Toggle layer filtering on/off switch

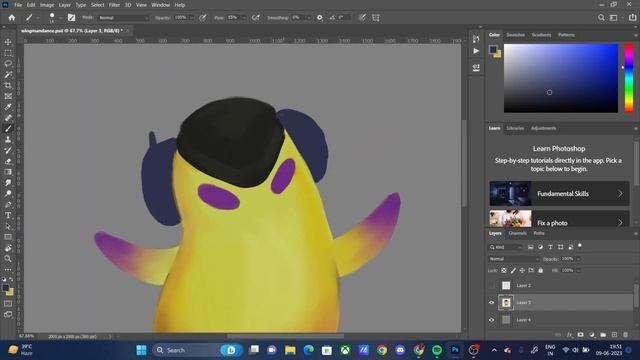(580, 246)
